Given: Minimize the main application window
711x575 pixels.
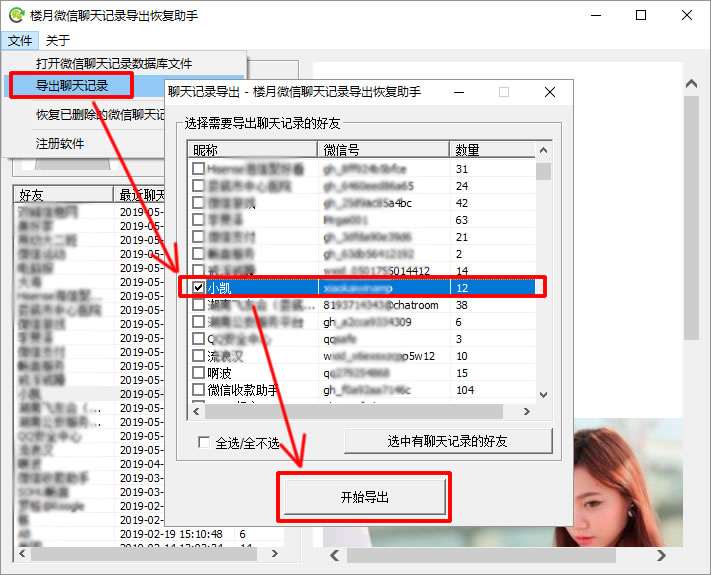Looking at the screenshot, I should coord(596,15).
